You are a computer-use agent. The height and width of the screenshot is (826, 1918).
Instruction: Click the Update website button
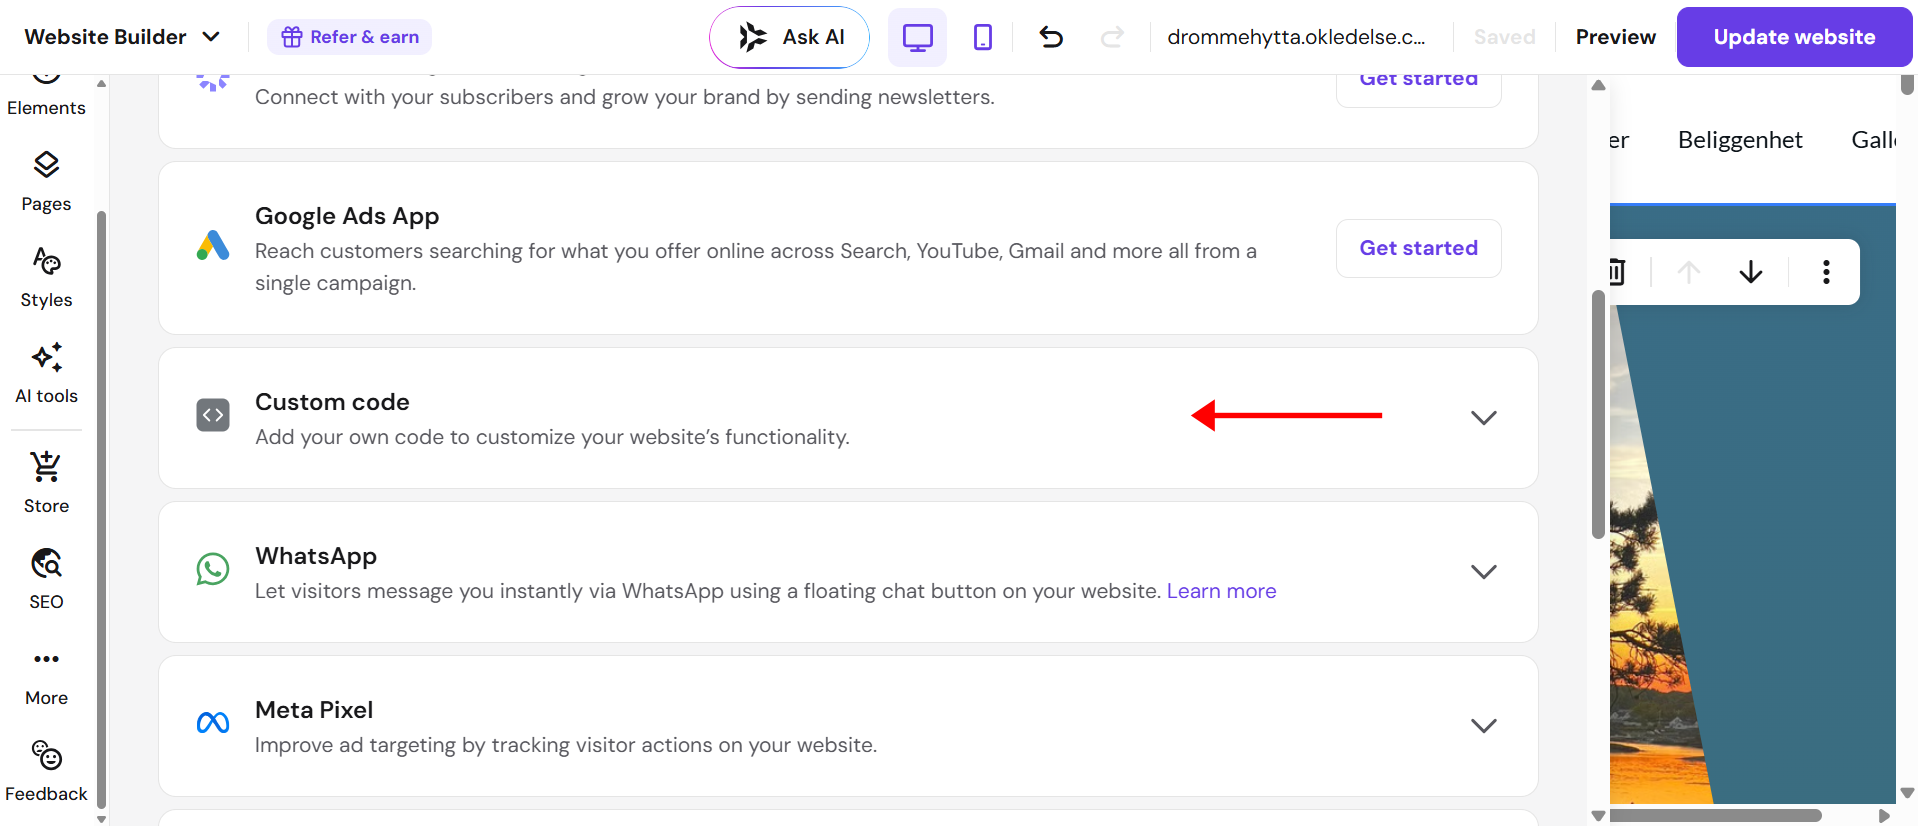point(1794,37)
